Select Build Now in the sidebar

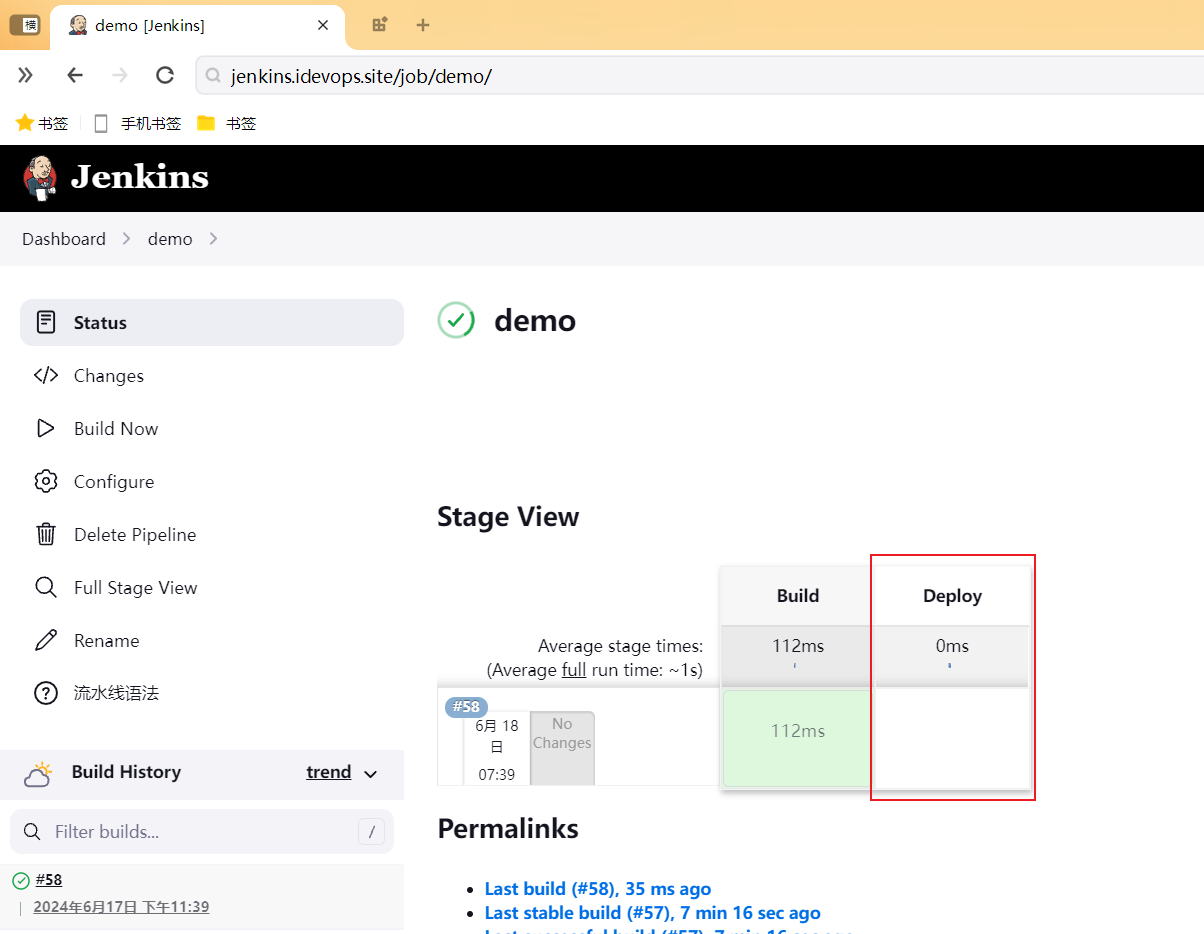(212, 429)
